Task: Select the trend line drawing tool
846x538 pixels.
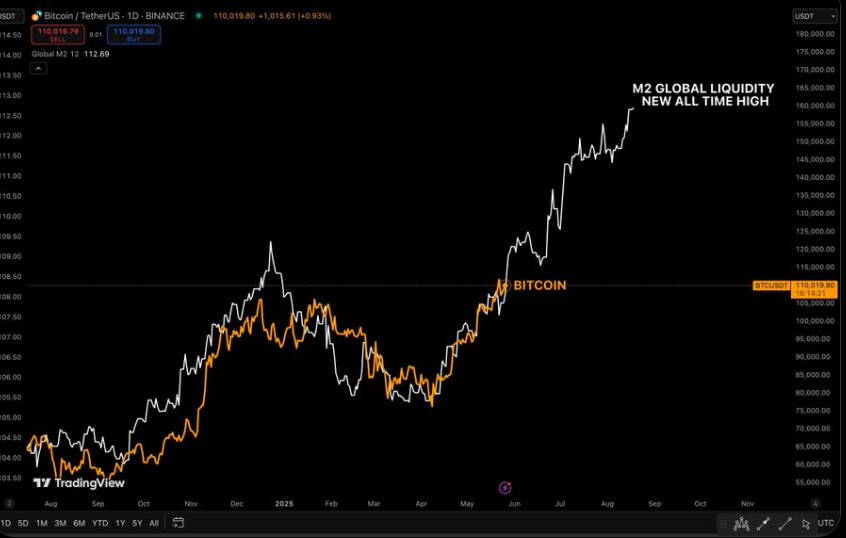Action: point(785,523)
